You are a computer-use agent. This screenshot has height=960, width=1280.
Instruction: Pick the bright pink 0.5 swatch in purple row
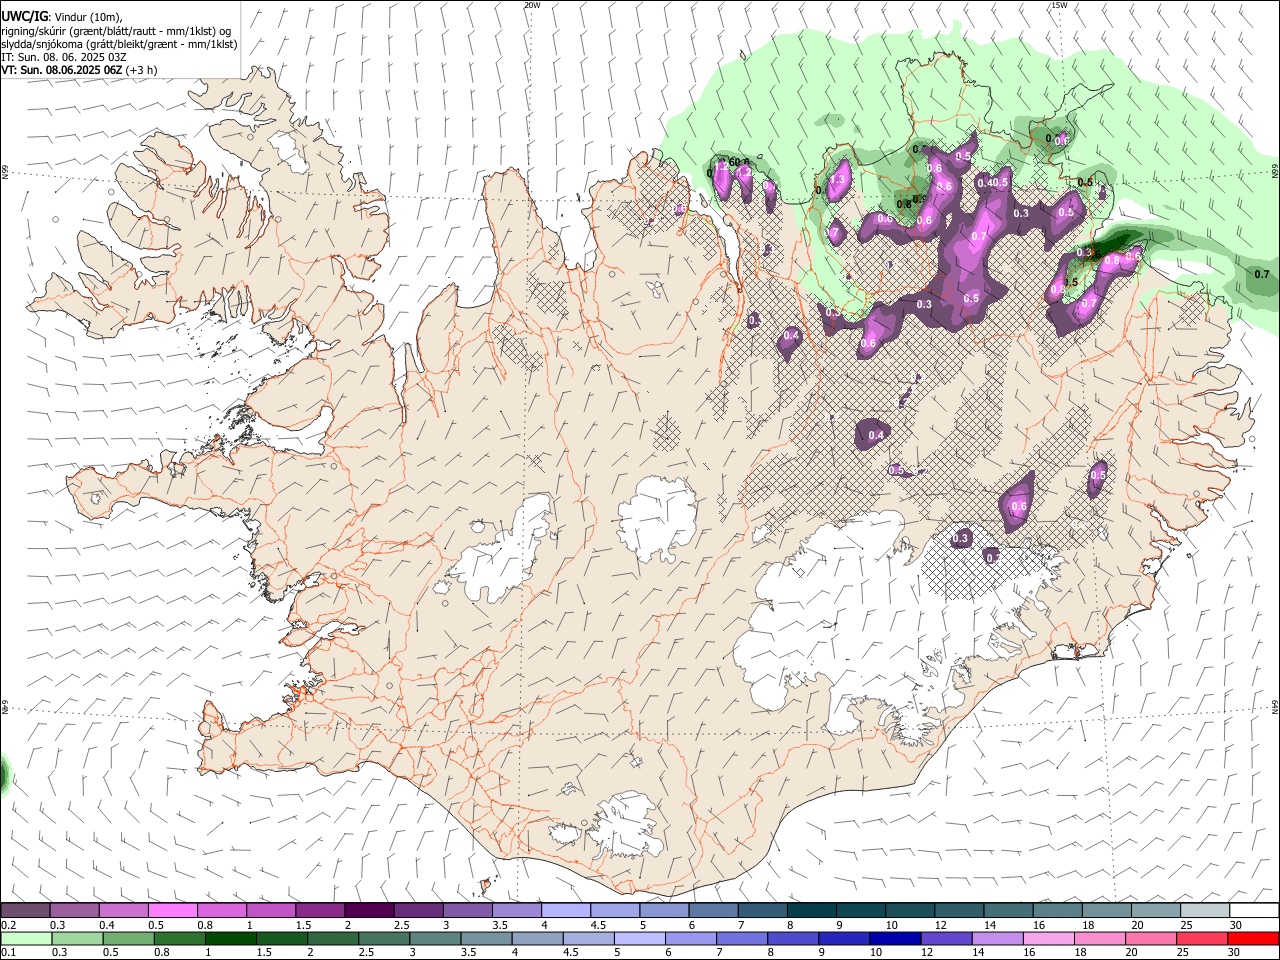coord(173,911)
